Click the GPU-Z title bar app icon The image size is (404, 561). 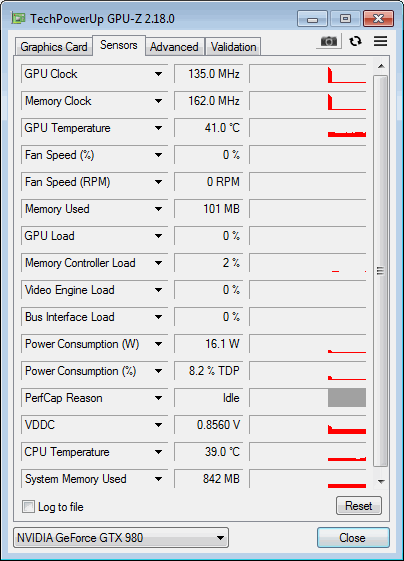point(18,18)
